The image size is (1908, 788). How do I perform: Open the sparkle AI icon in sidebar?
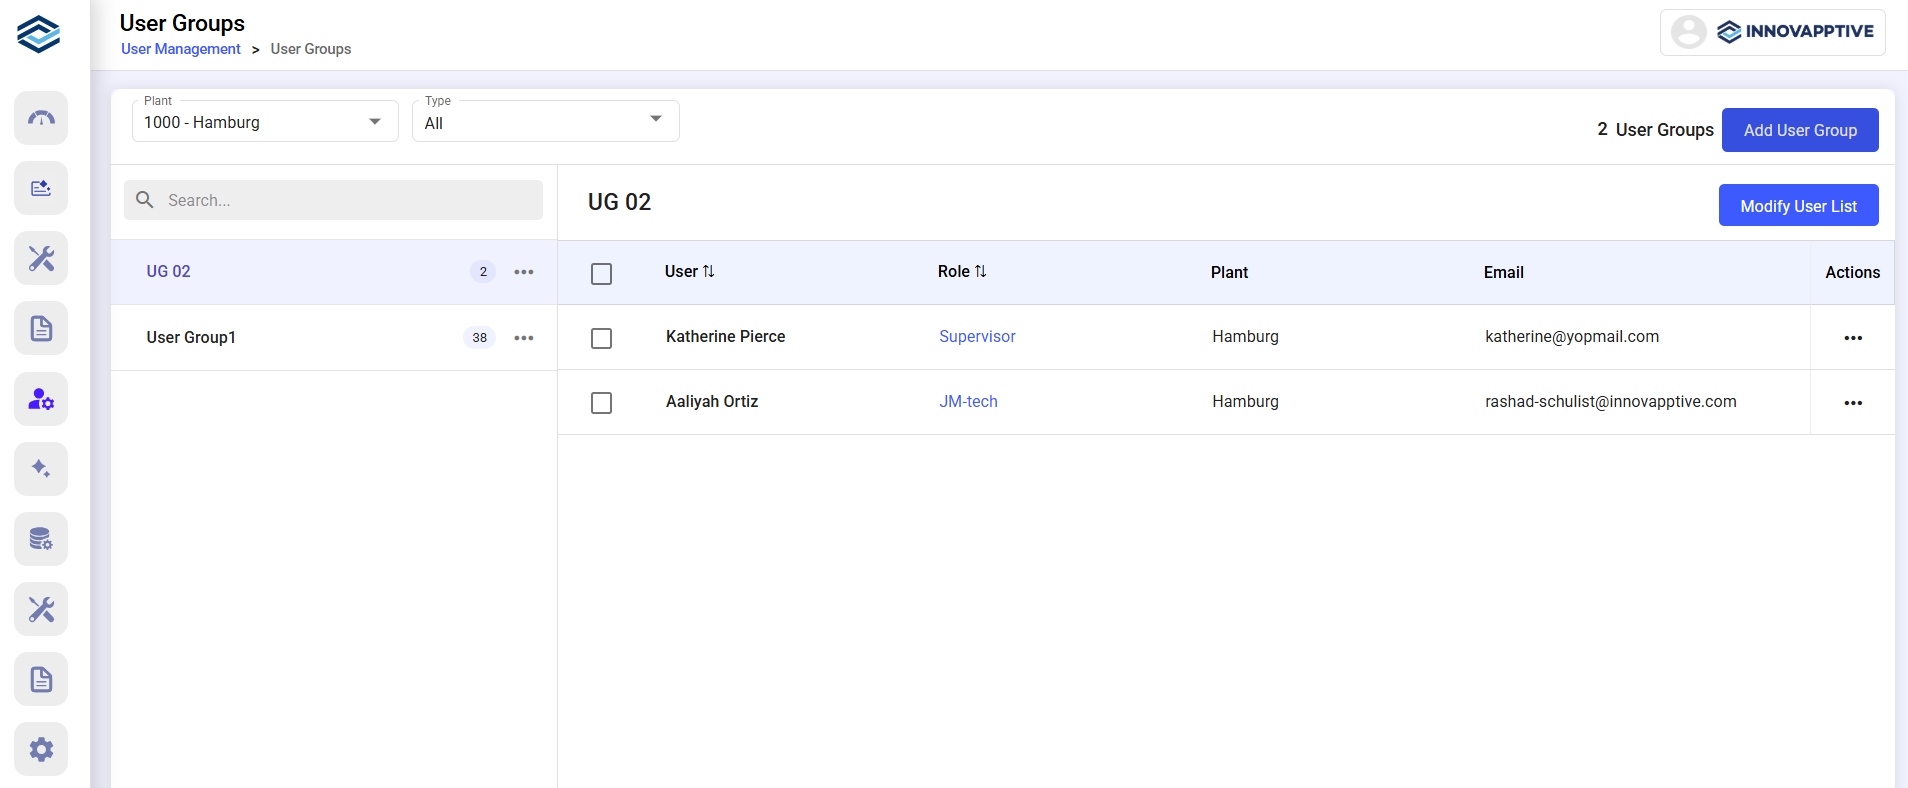pyautogui.click(x=41, y=469)
